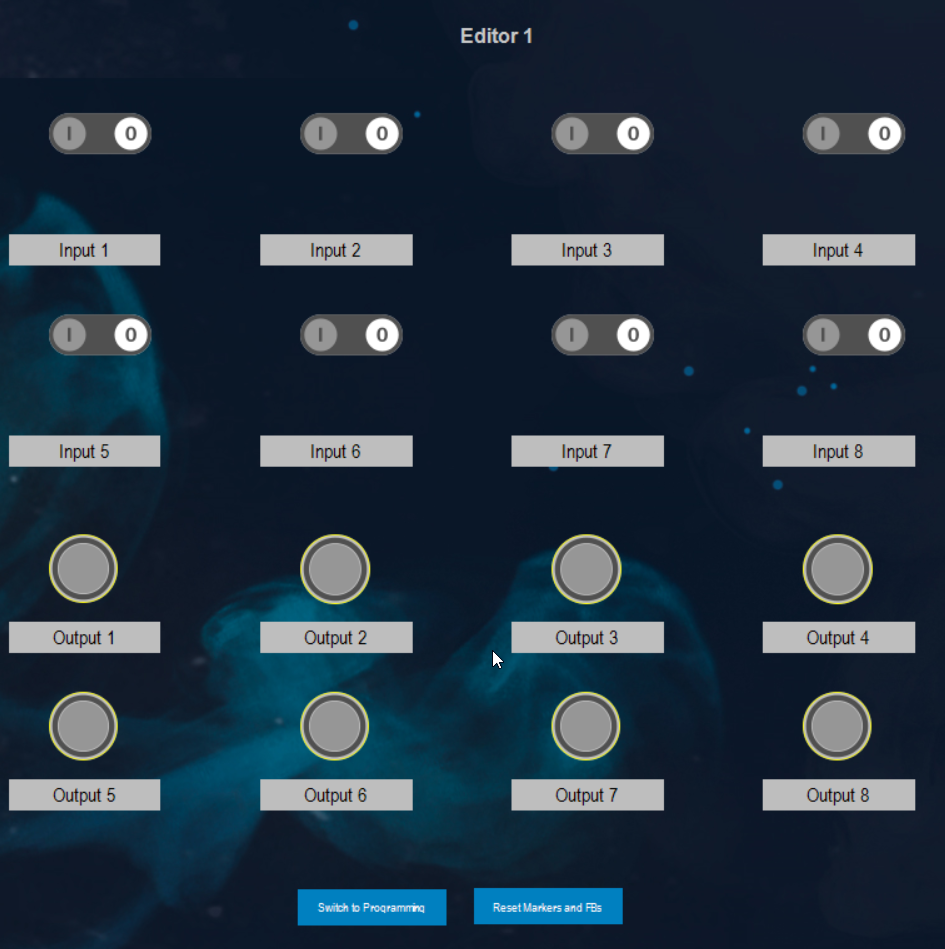Screen dimensions: 945x949
Task: Toggle the switch above Input 8
Action: 853,335
